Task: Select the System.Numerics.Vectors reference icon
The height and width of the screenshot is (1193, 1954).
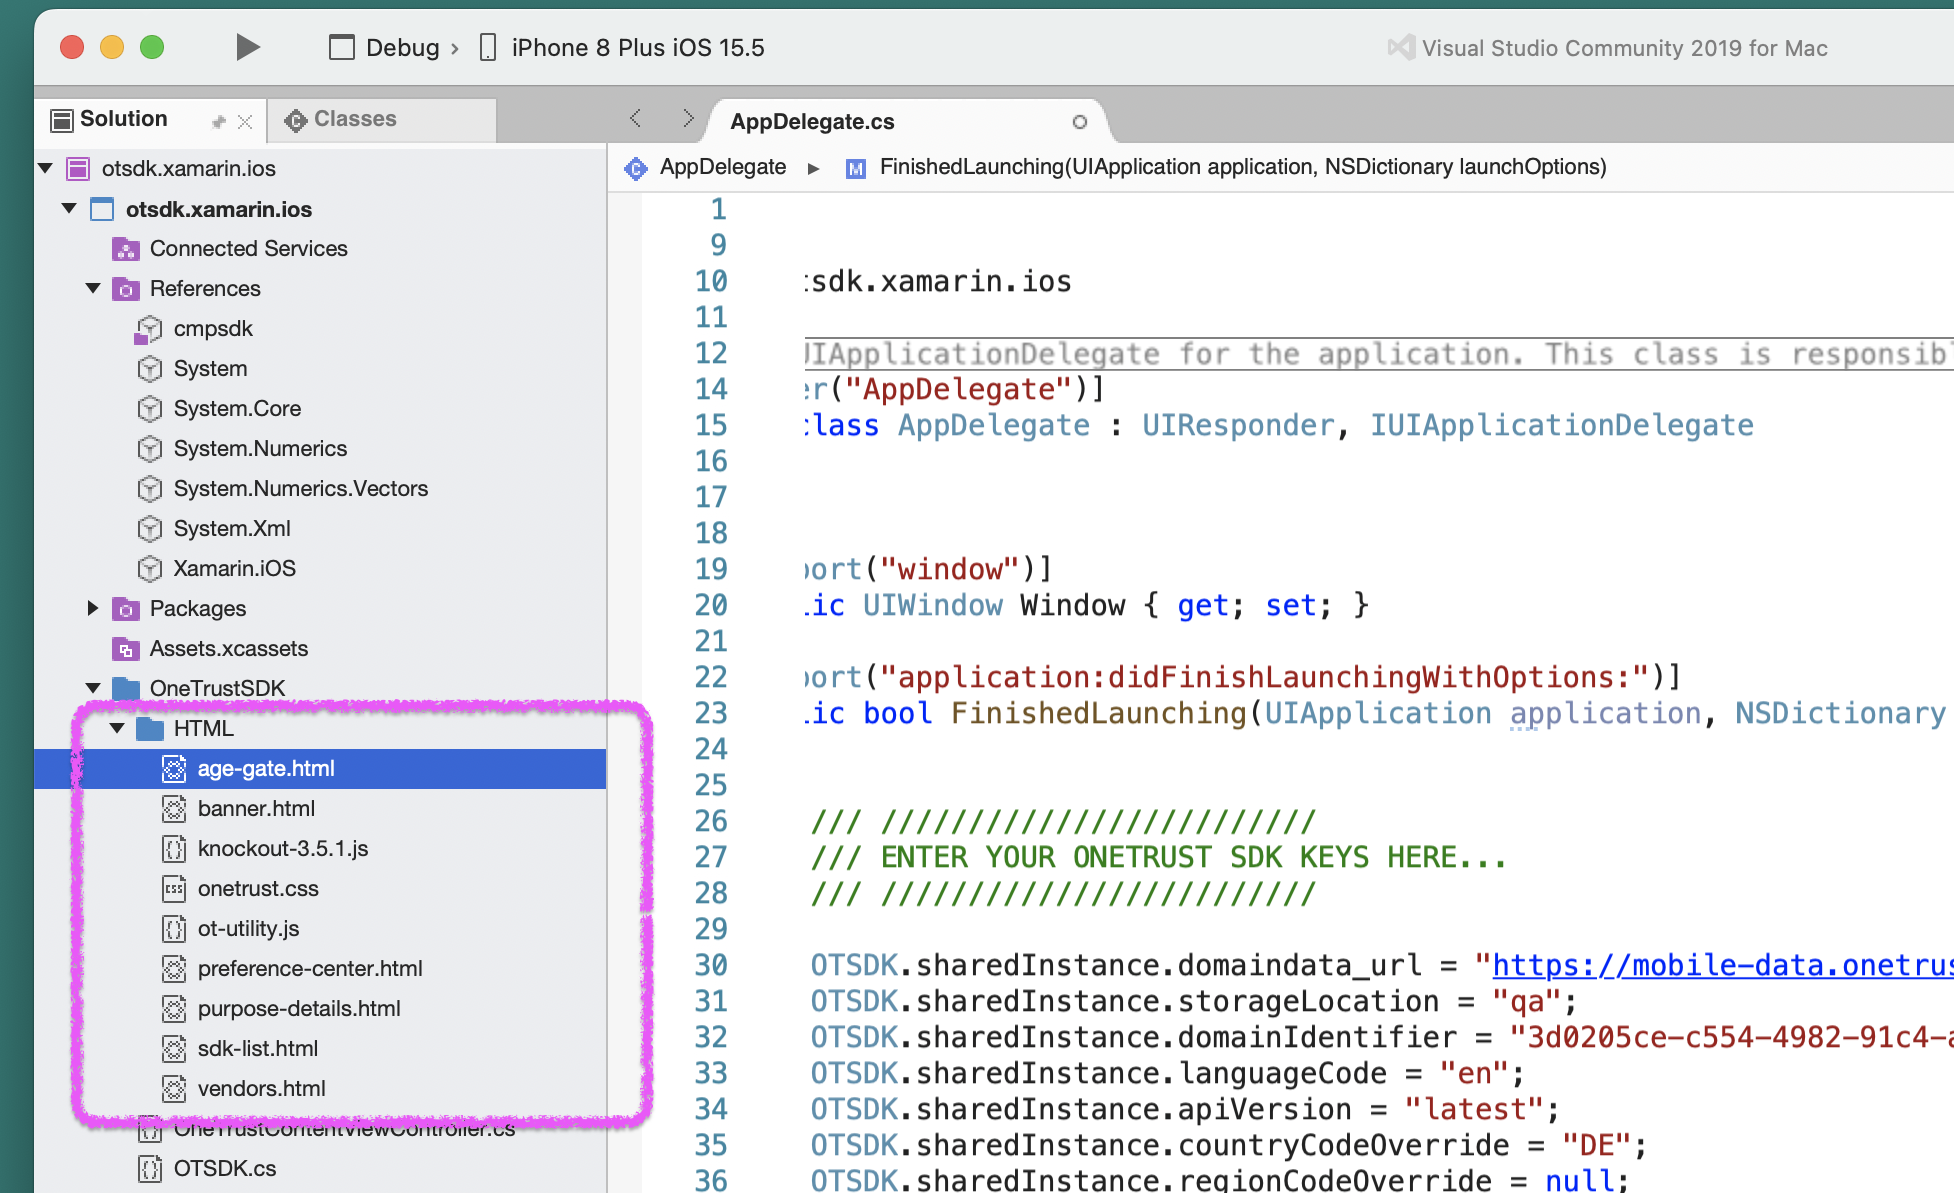Action: (x=150, y=489)
